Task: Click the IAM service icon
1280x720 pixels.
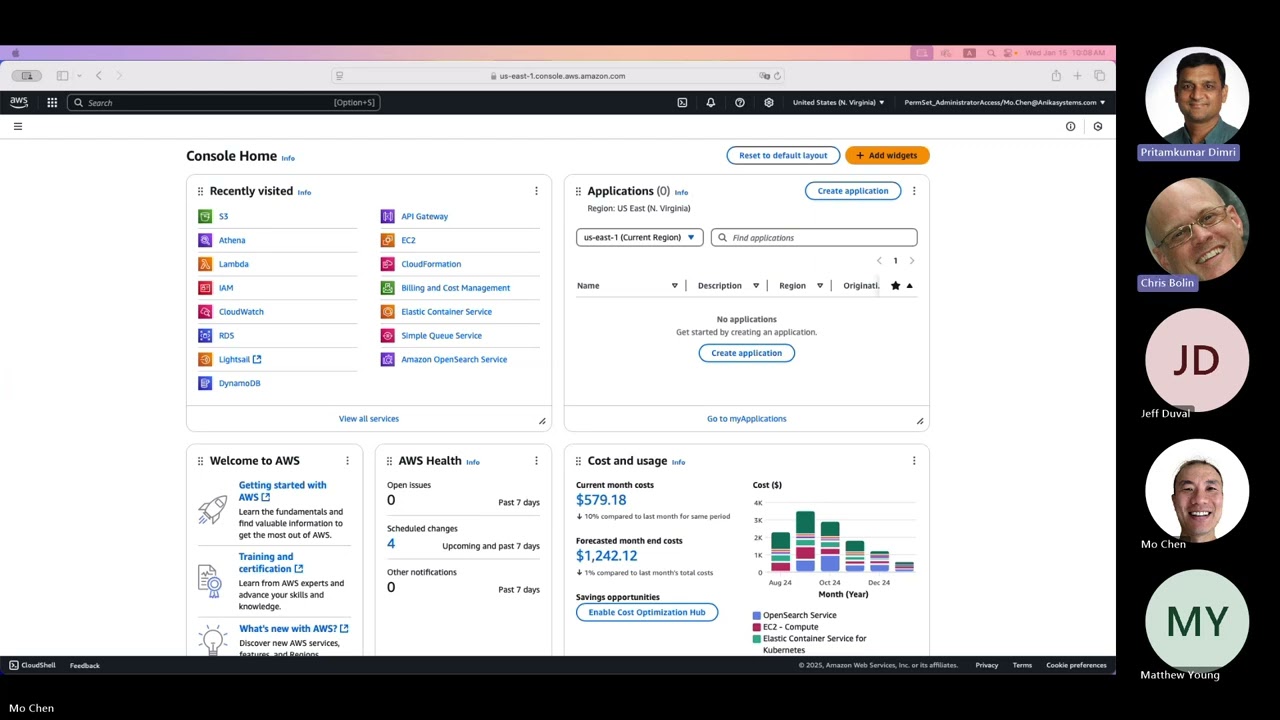Action: tap(205, 288)
